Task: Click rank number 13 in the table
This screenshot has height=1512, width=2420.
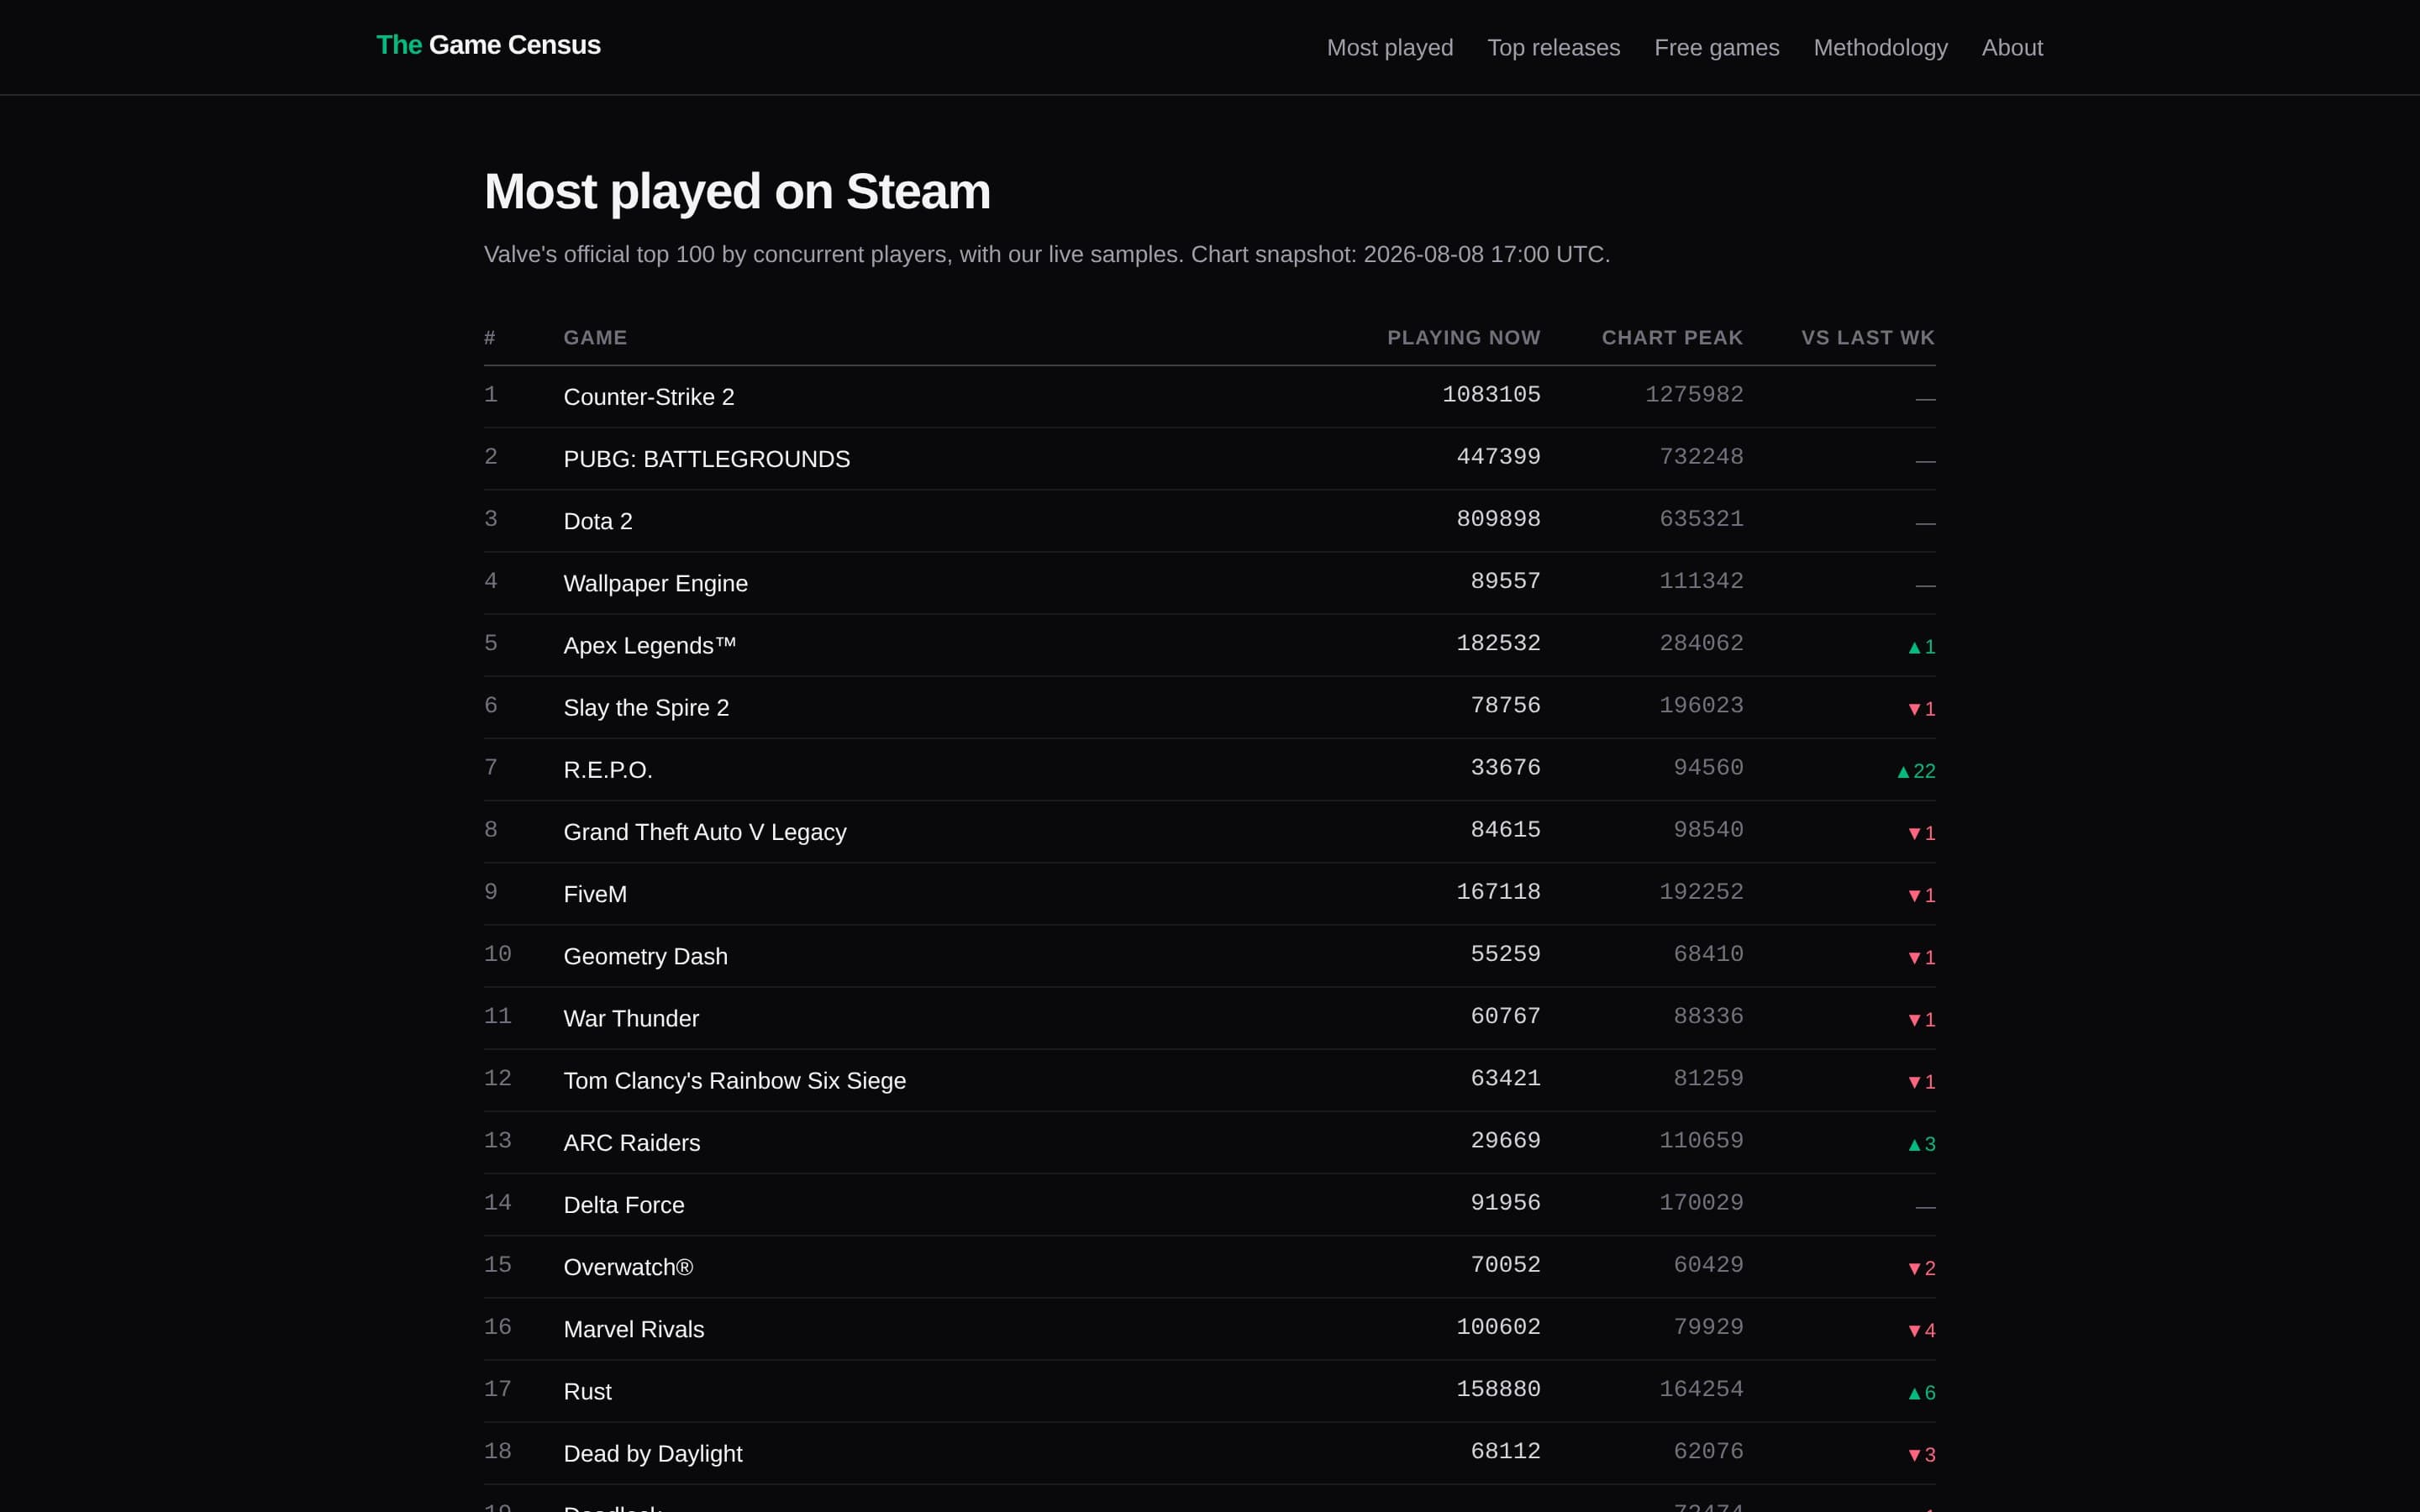Action: pyautogui.click(x=498, y=1140)
